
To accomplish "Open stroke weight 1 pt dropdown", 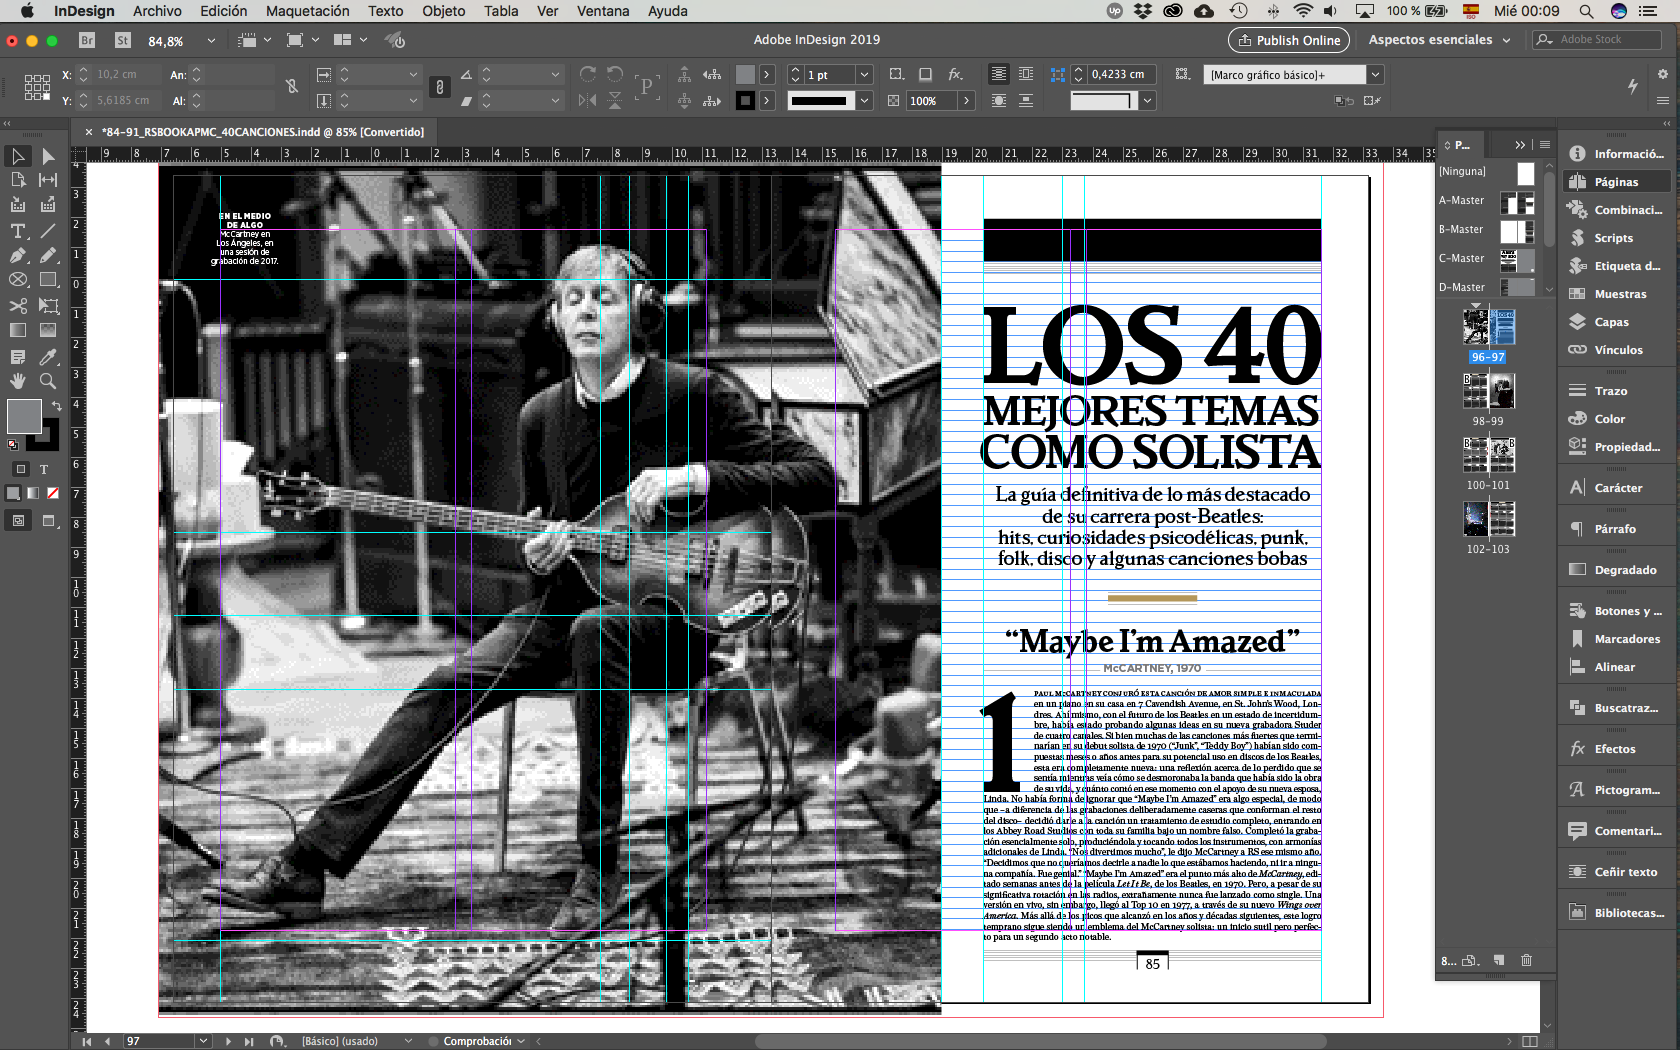I will 864,75.
